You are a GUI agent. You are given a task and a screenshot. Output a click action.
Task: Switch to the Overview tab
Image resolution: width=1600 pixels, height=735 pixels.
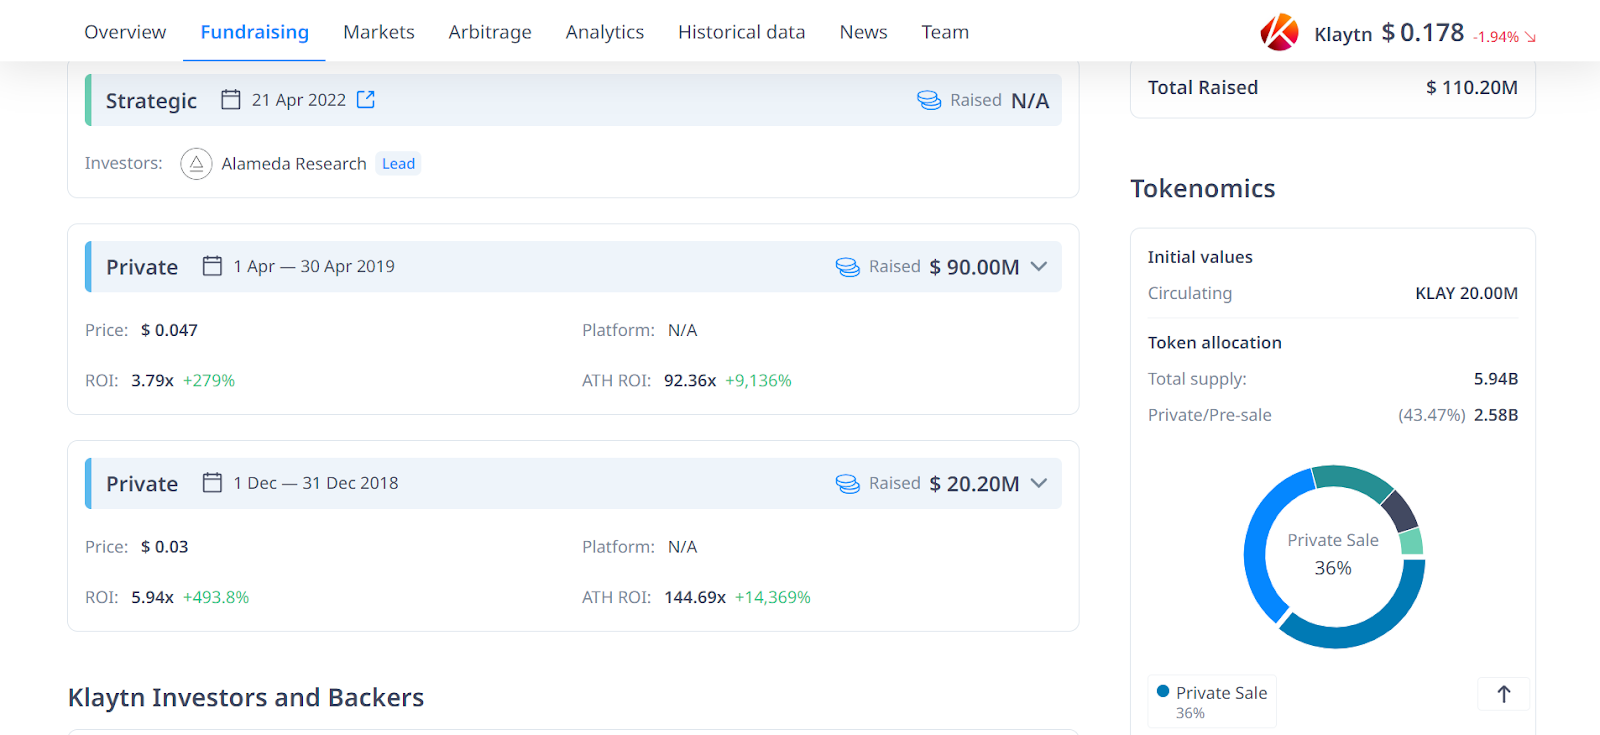point(125,32)
